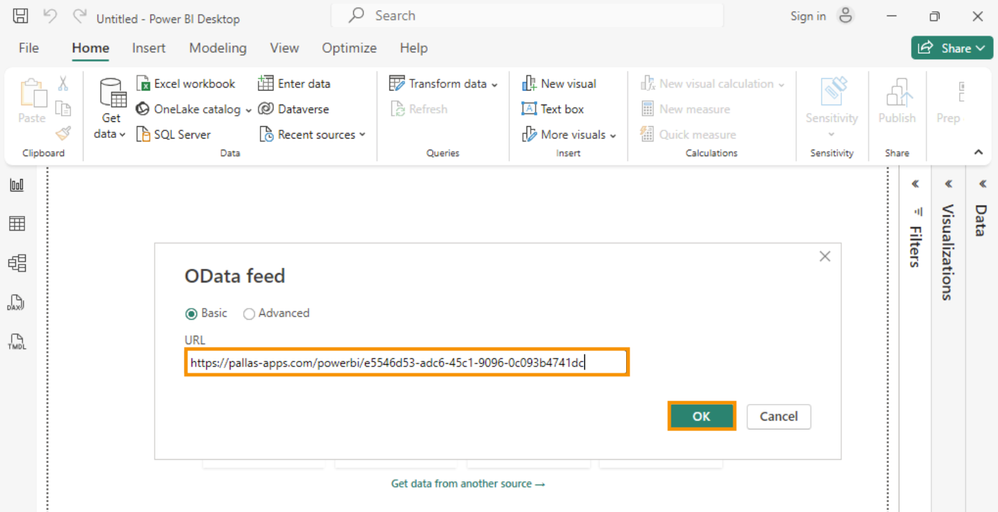
Task: Open More visuals dropdown
Action: [570, 134]
